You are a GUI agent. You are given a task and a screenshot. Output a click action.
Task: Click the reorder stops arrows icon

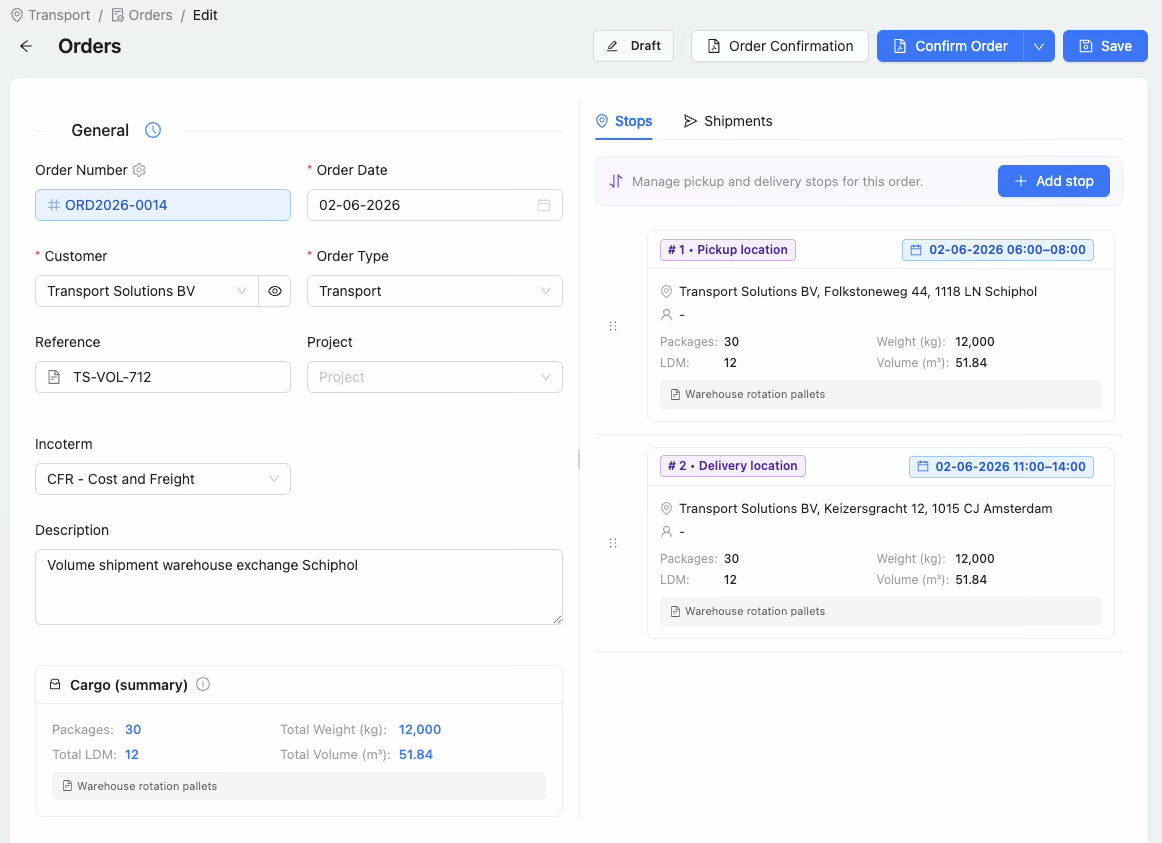[616, 181]
